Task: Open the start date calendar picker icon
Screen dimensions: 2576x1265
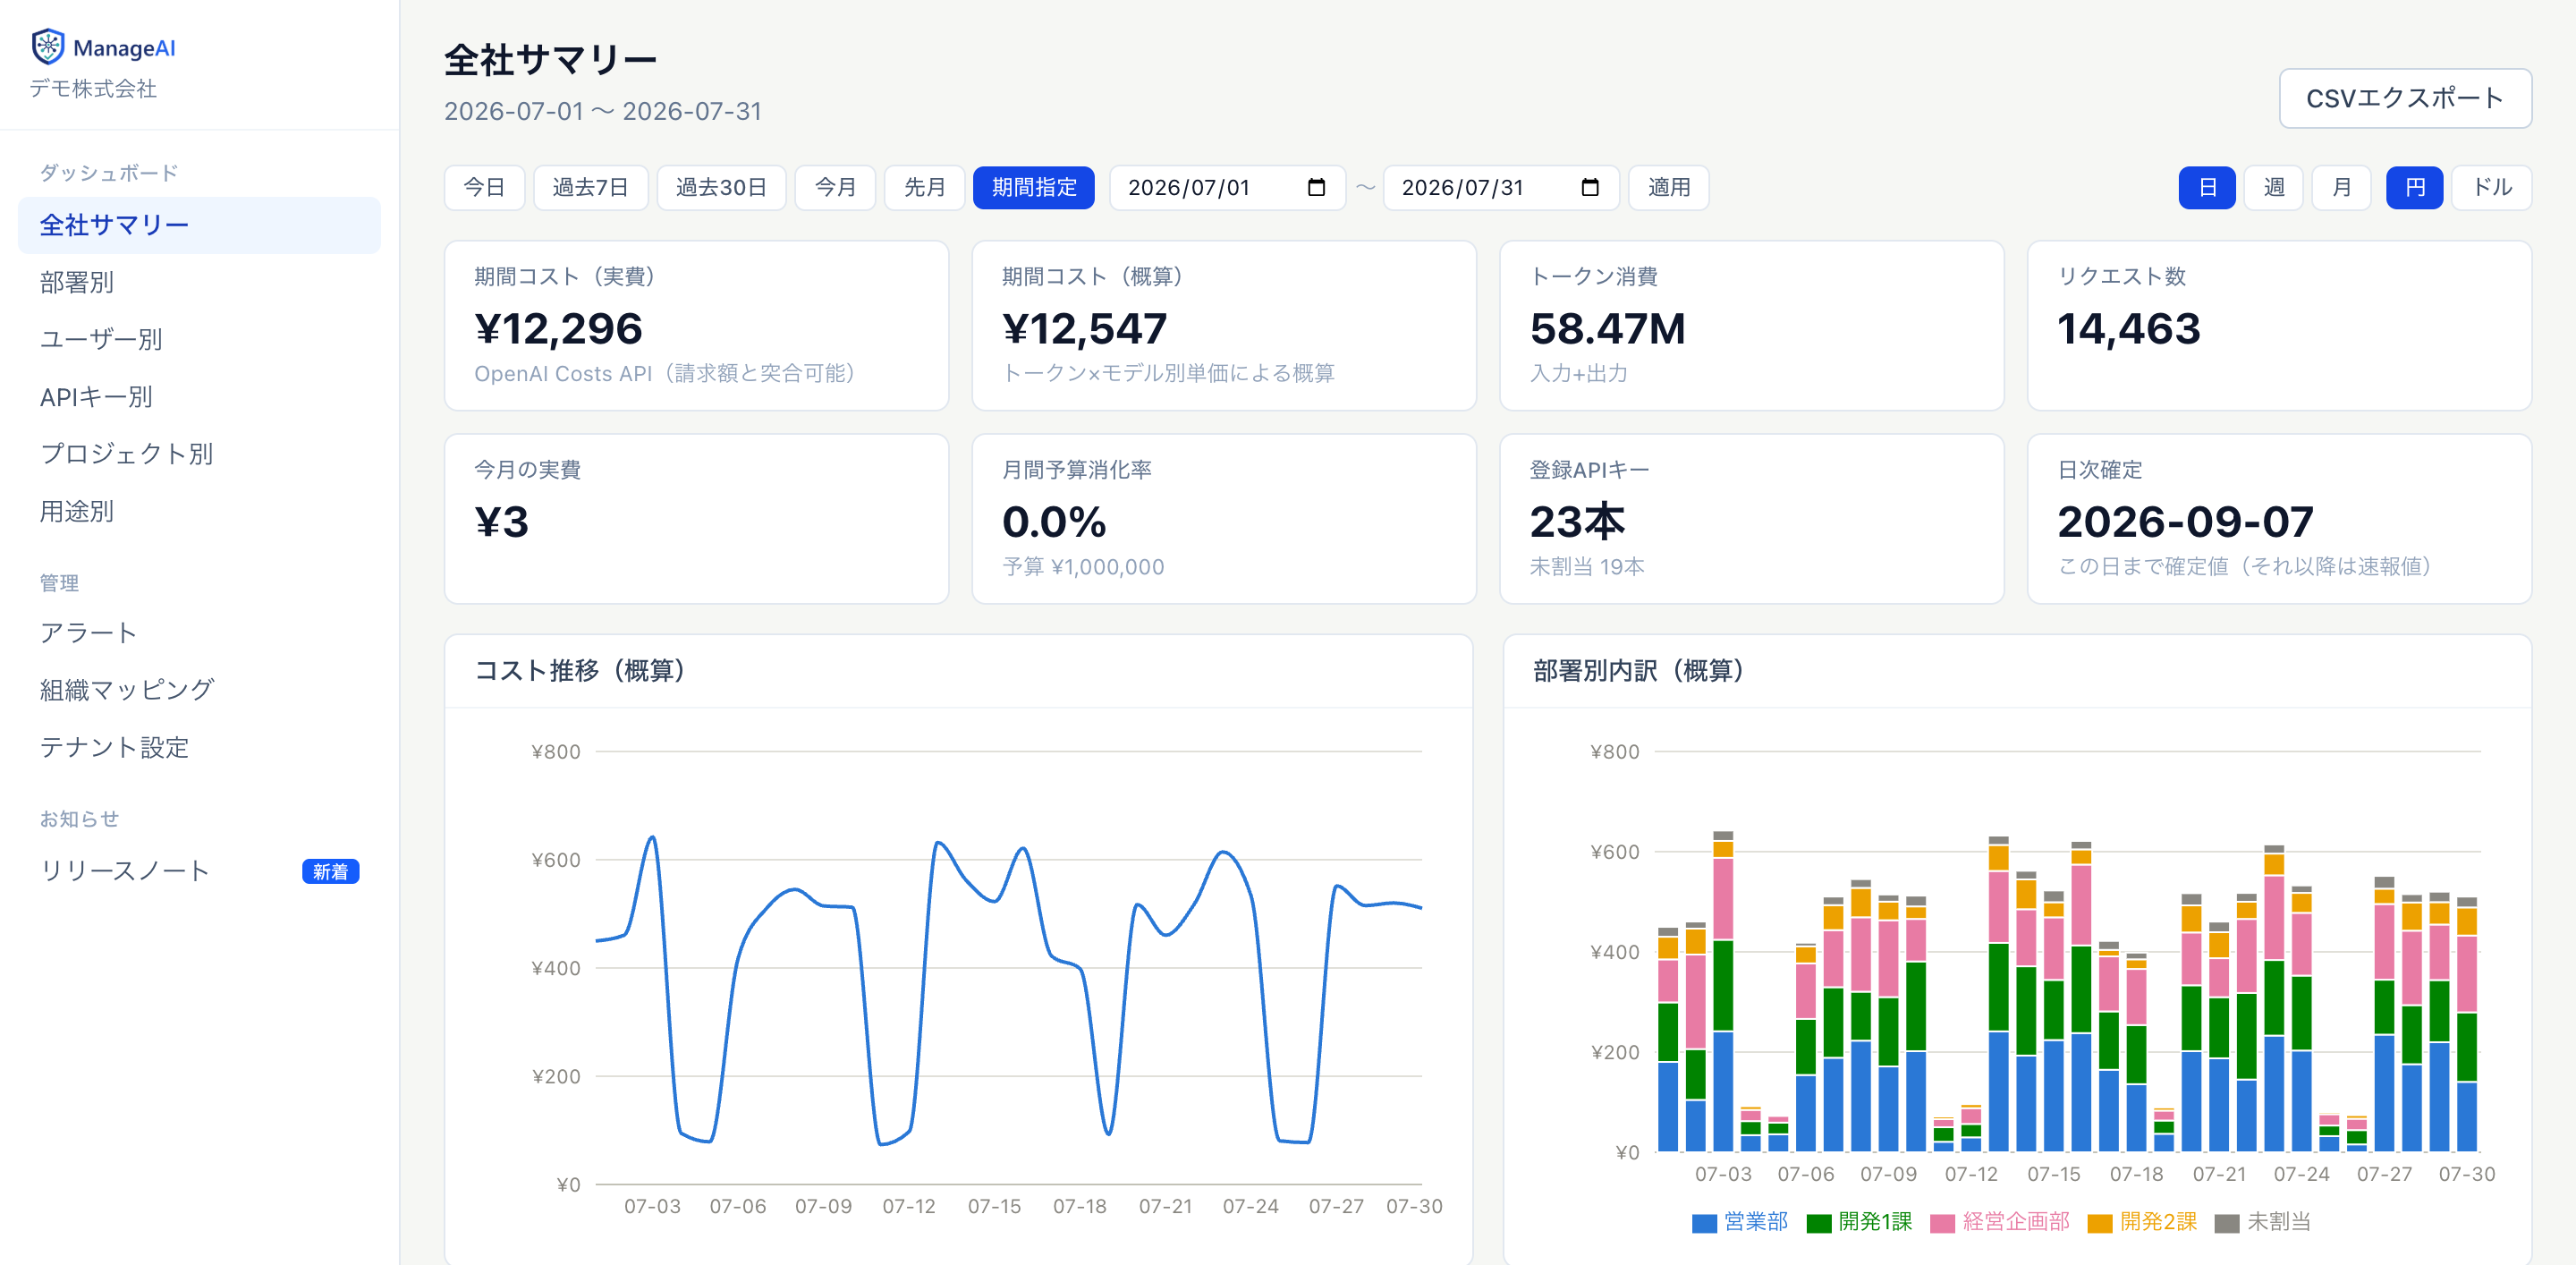Action: [1316, 187]
